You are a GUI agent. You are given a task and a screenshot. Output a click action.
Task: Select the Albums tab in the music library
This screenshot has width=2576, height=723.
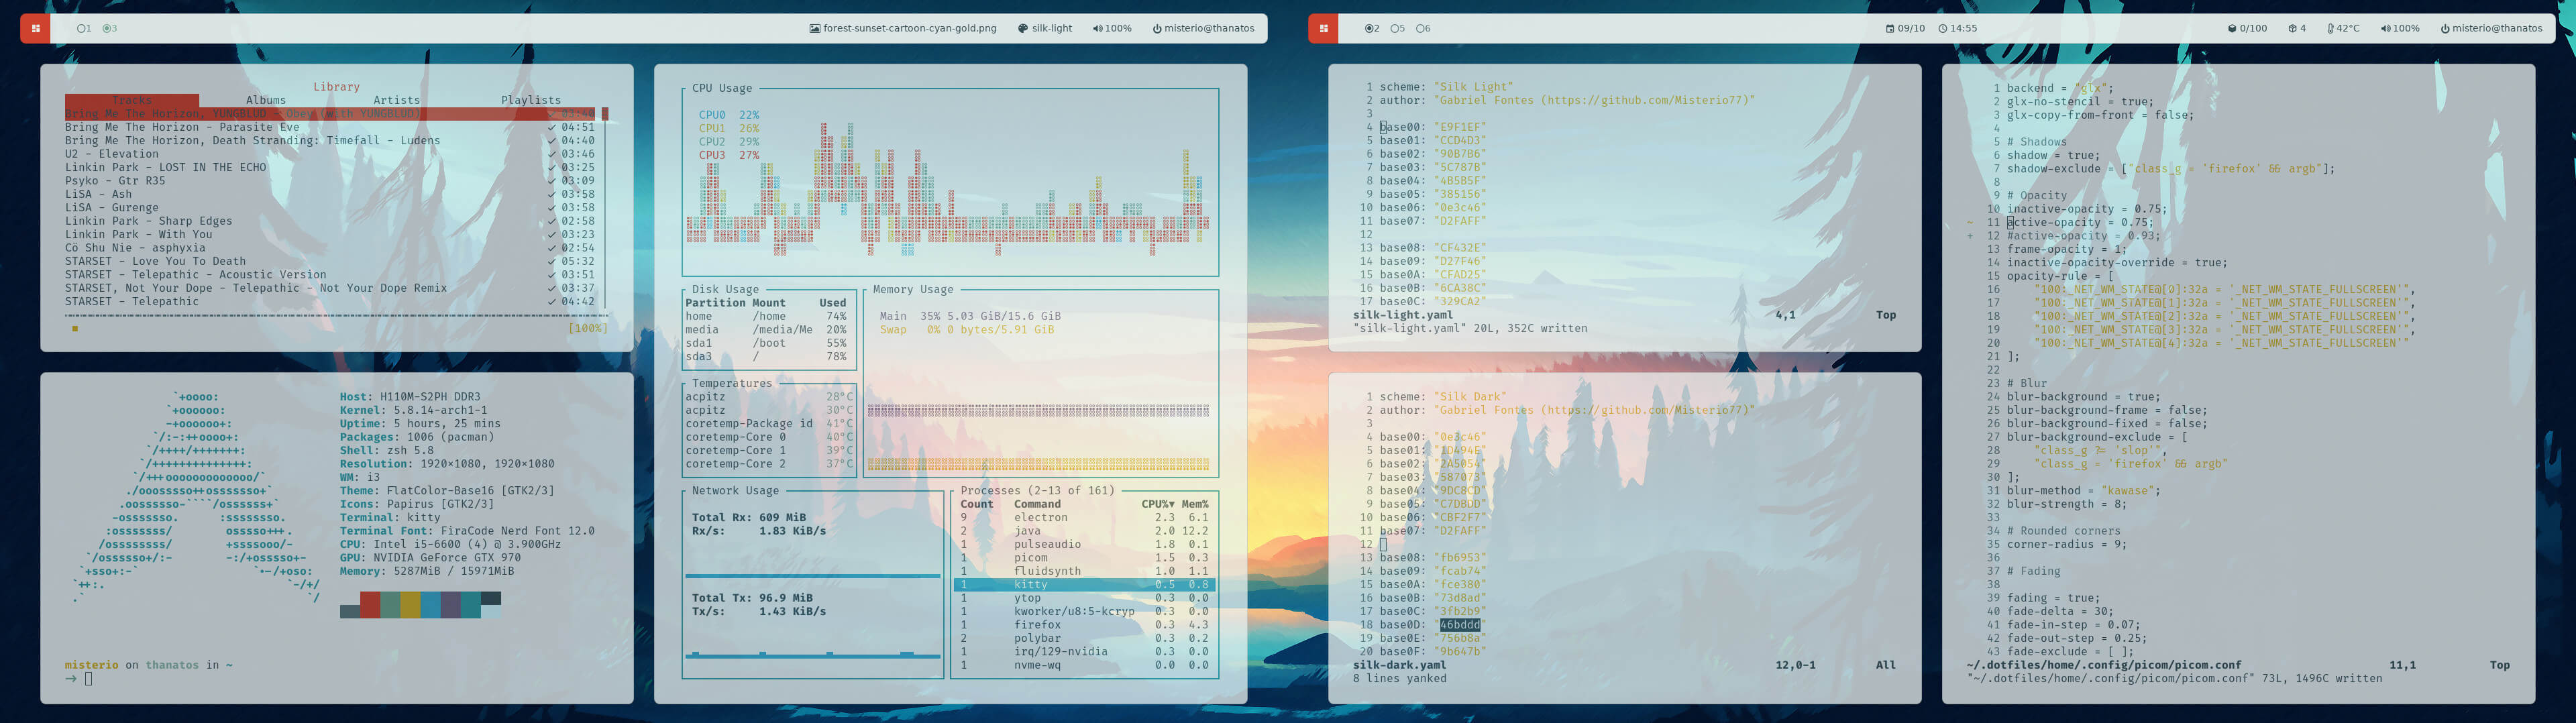tap(266, 100)
